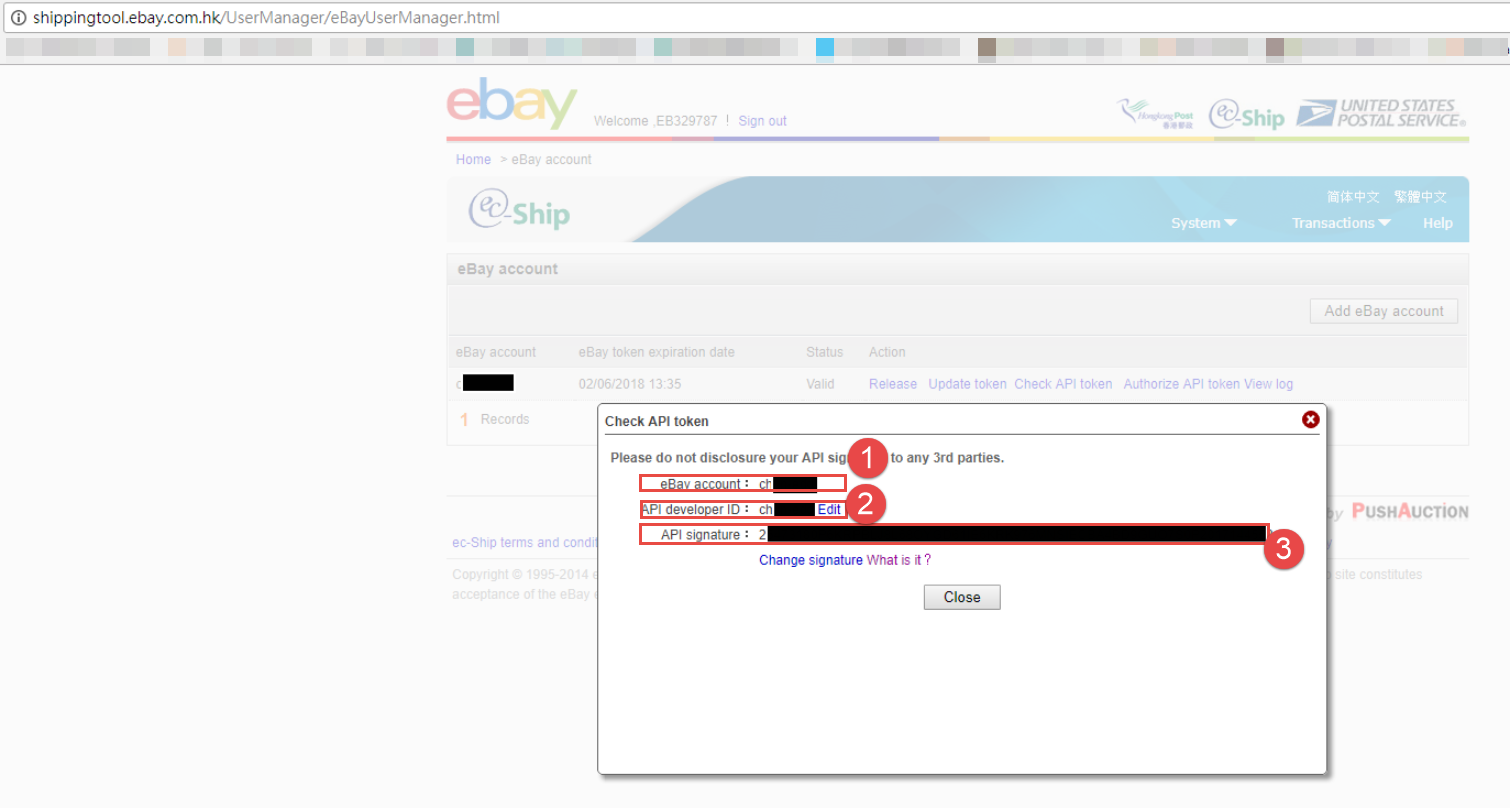Click the browser address bar URL
Viewport: 1510px width, 808px height.
(266, 18)
